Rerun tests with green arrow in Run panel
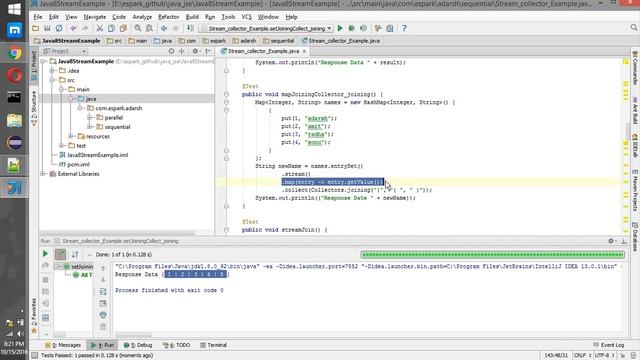 click(45, 254)
